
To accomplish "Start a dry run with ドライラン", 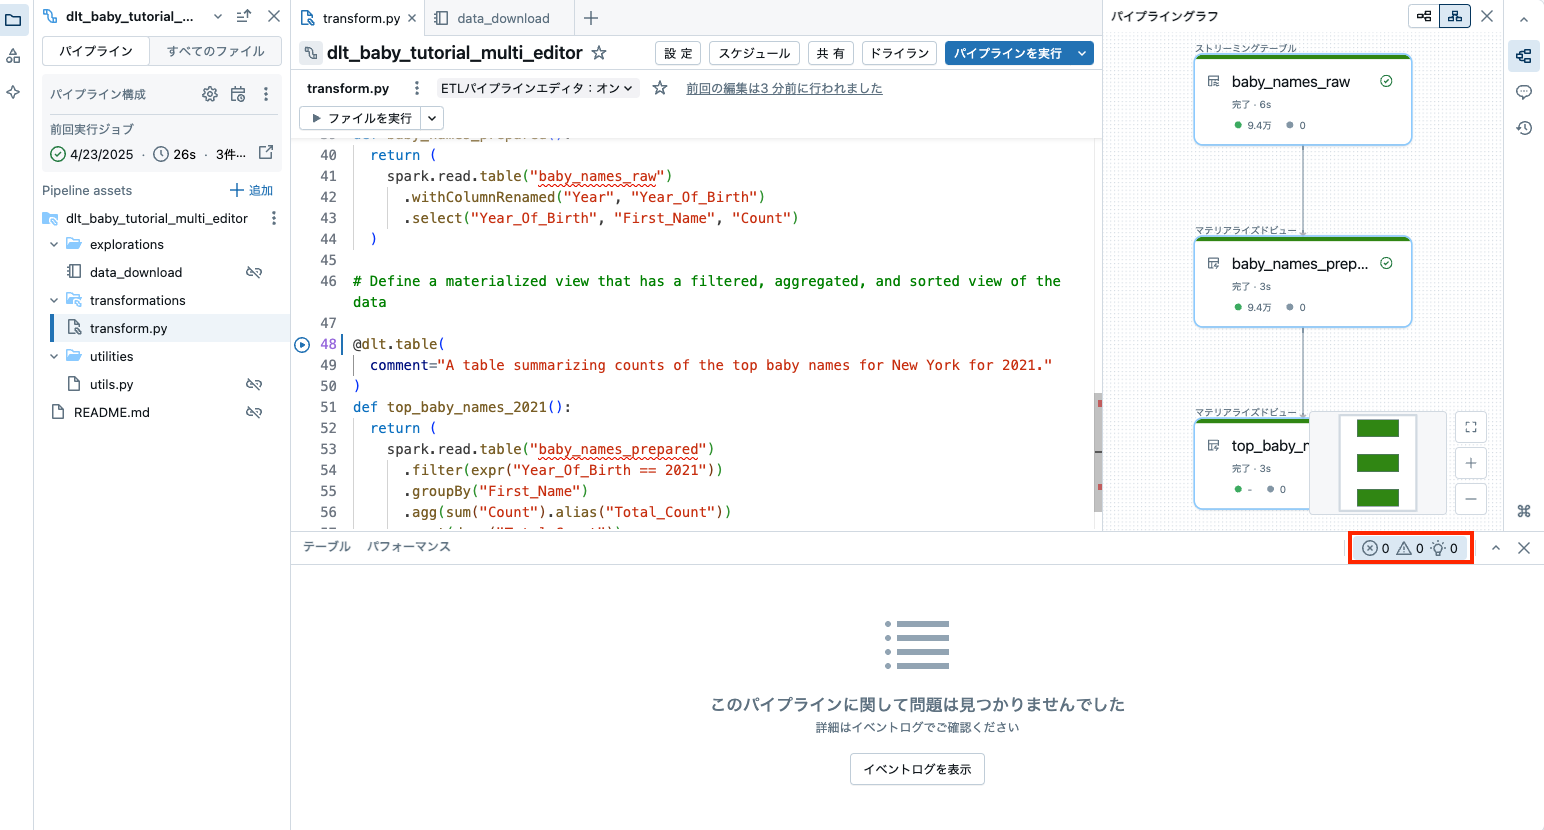I will (x=898, y=53).
